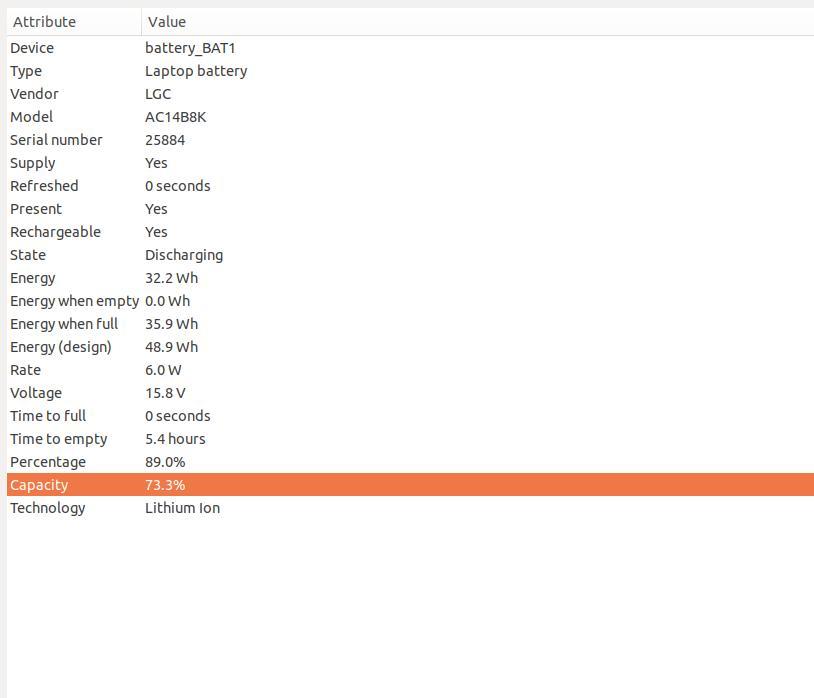Select the LGC vendor value
The image size is (814, 698).
(x=158, y=94)
